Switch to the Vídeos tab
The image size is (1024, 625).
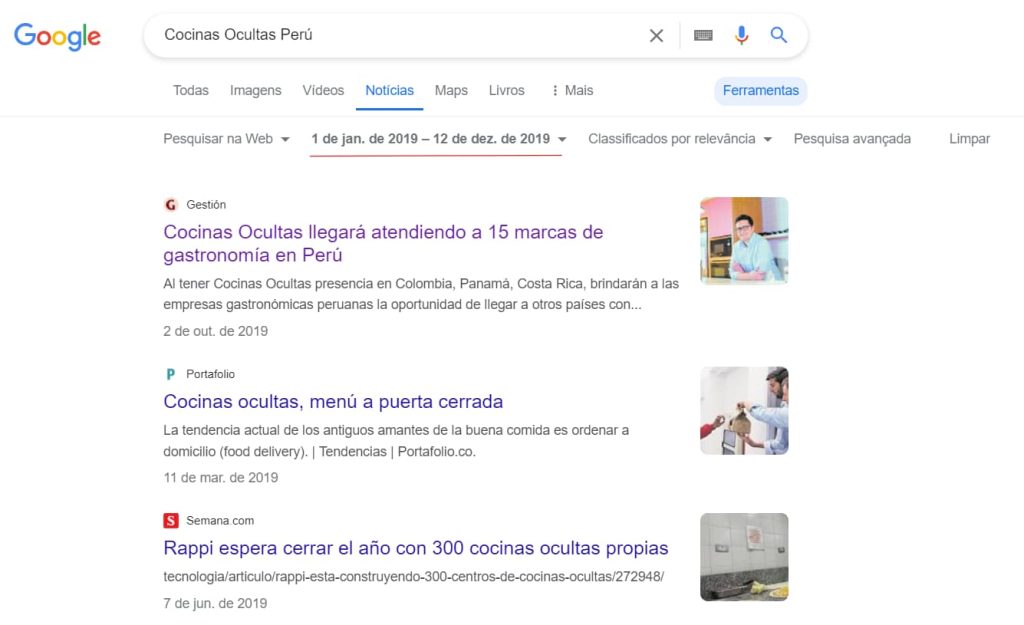pyautogui.click(x=323, y=90)
